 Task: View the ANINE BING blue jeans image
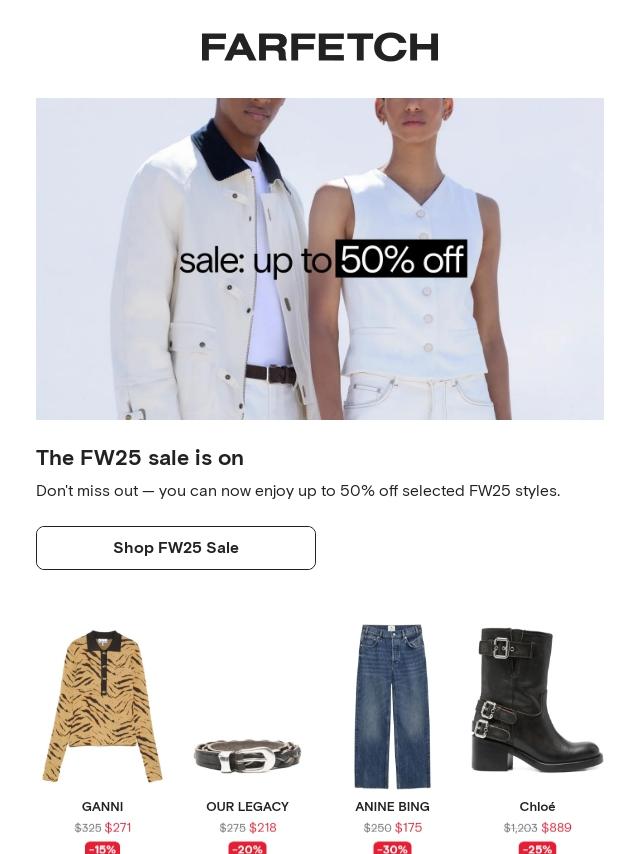(392, 706)
